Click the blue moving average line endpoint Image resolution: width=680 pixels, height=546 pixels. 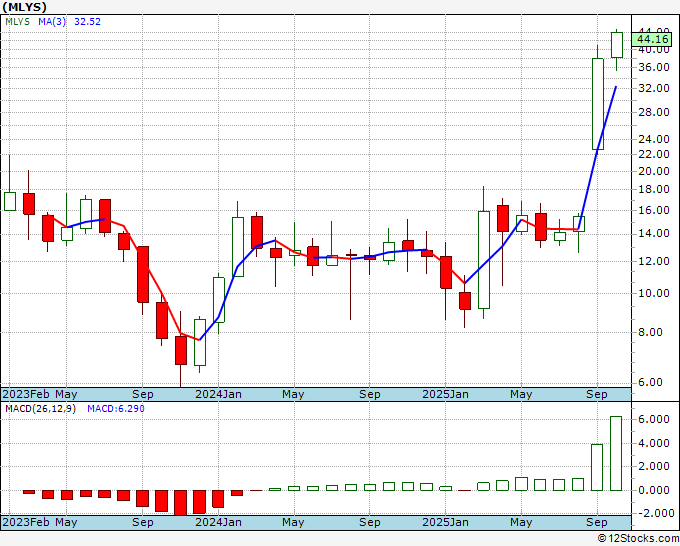(x=616, y=87)
